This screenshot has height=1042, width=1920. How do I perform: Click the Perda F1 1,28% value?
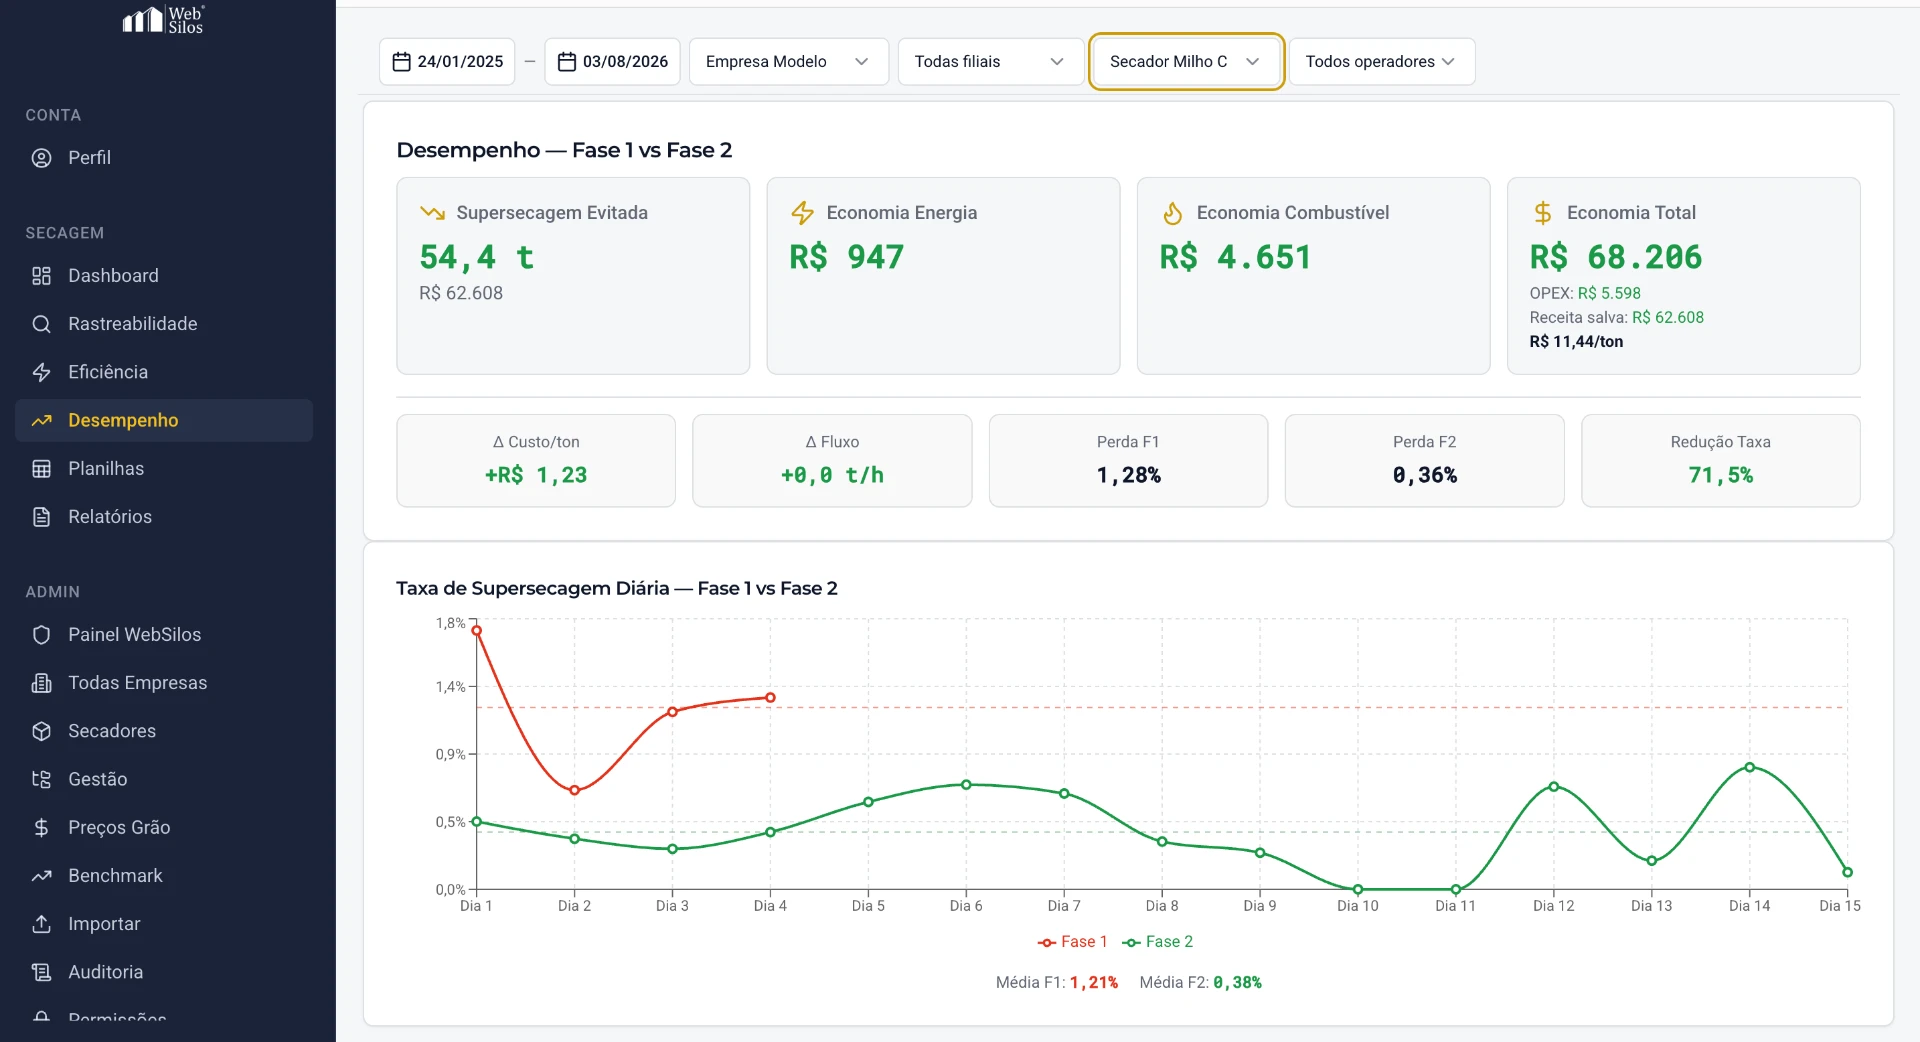tap(1128, 476)
